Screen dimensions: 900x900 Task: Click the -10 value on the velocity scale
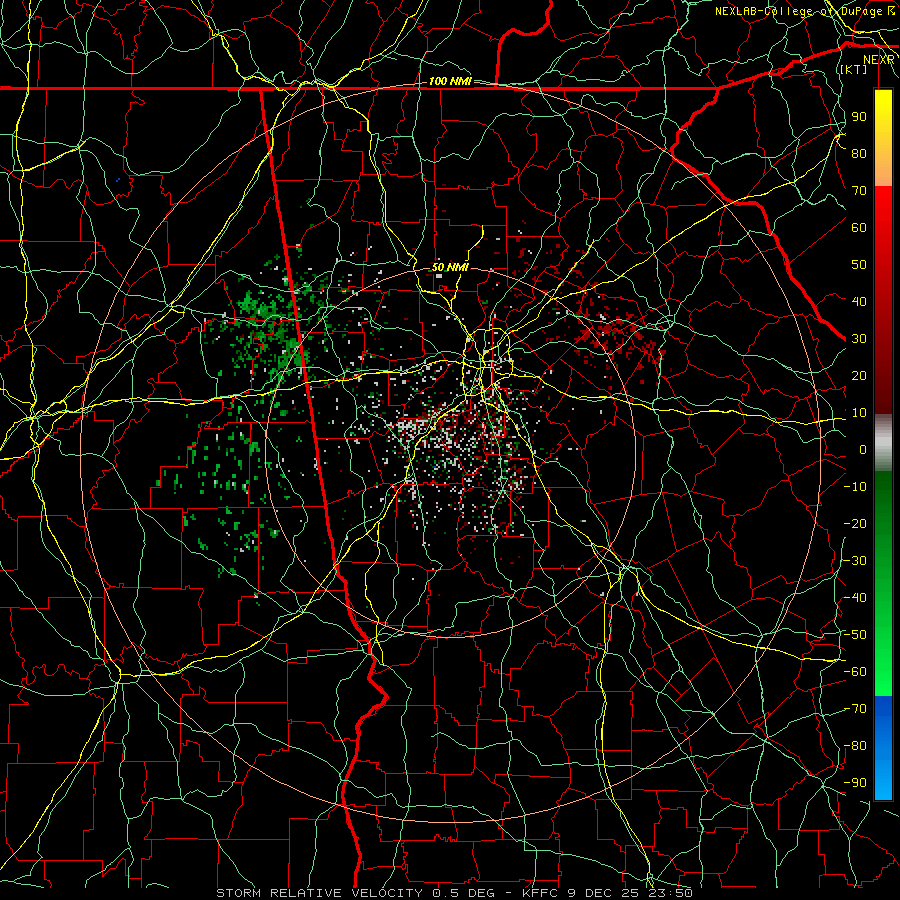coord(855,487)
